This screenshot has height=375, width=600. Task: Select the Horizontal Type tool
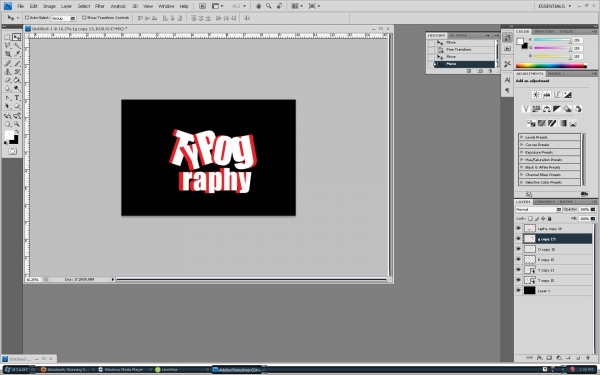click(16, 98)
